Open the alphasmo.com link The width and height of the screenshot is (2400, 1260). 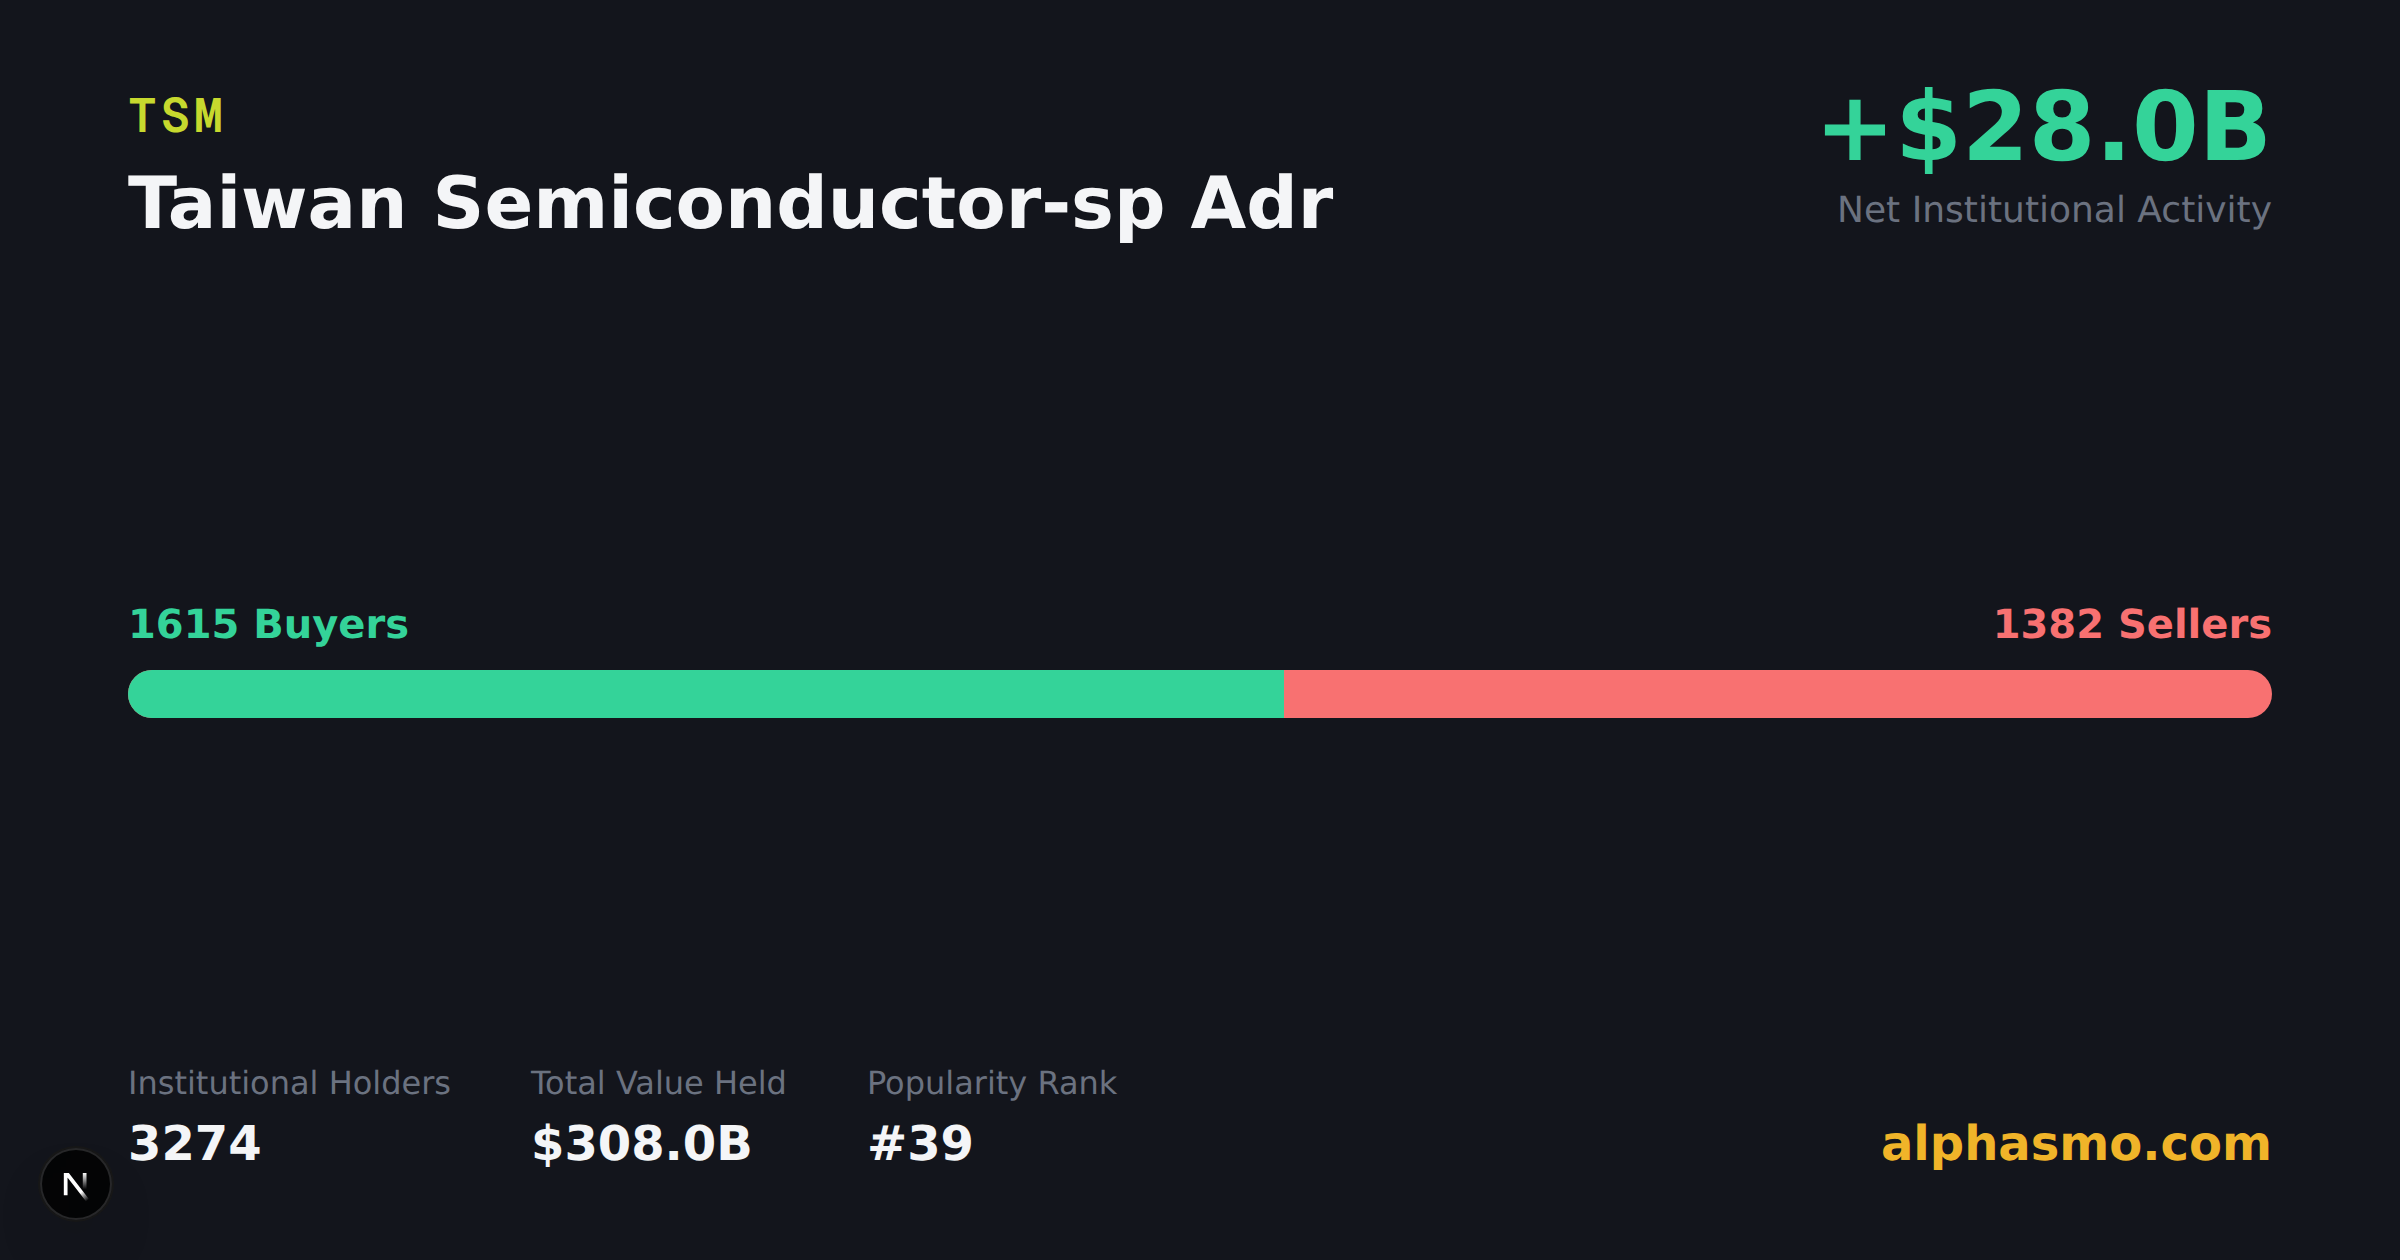[x=2076, y=1144]
